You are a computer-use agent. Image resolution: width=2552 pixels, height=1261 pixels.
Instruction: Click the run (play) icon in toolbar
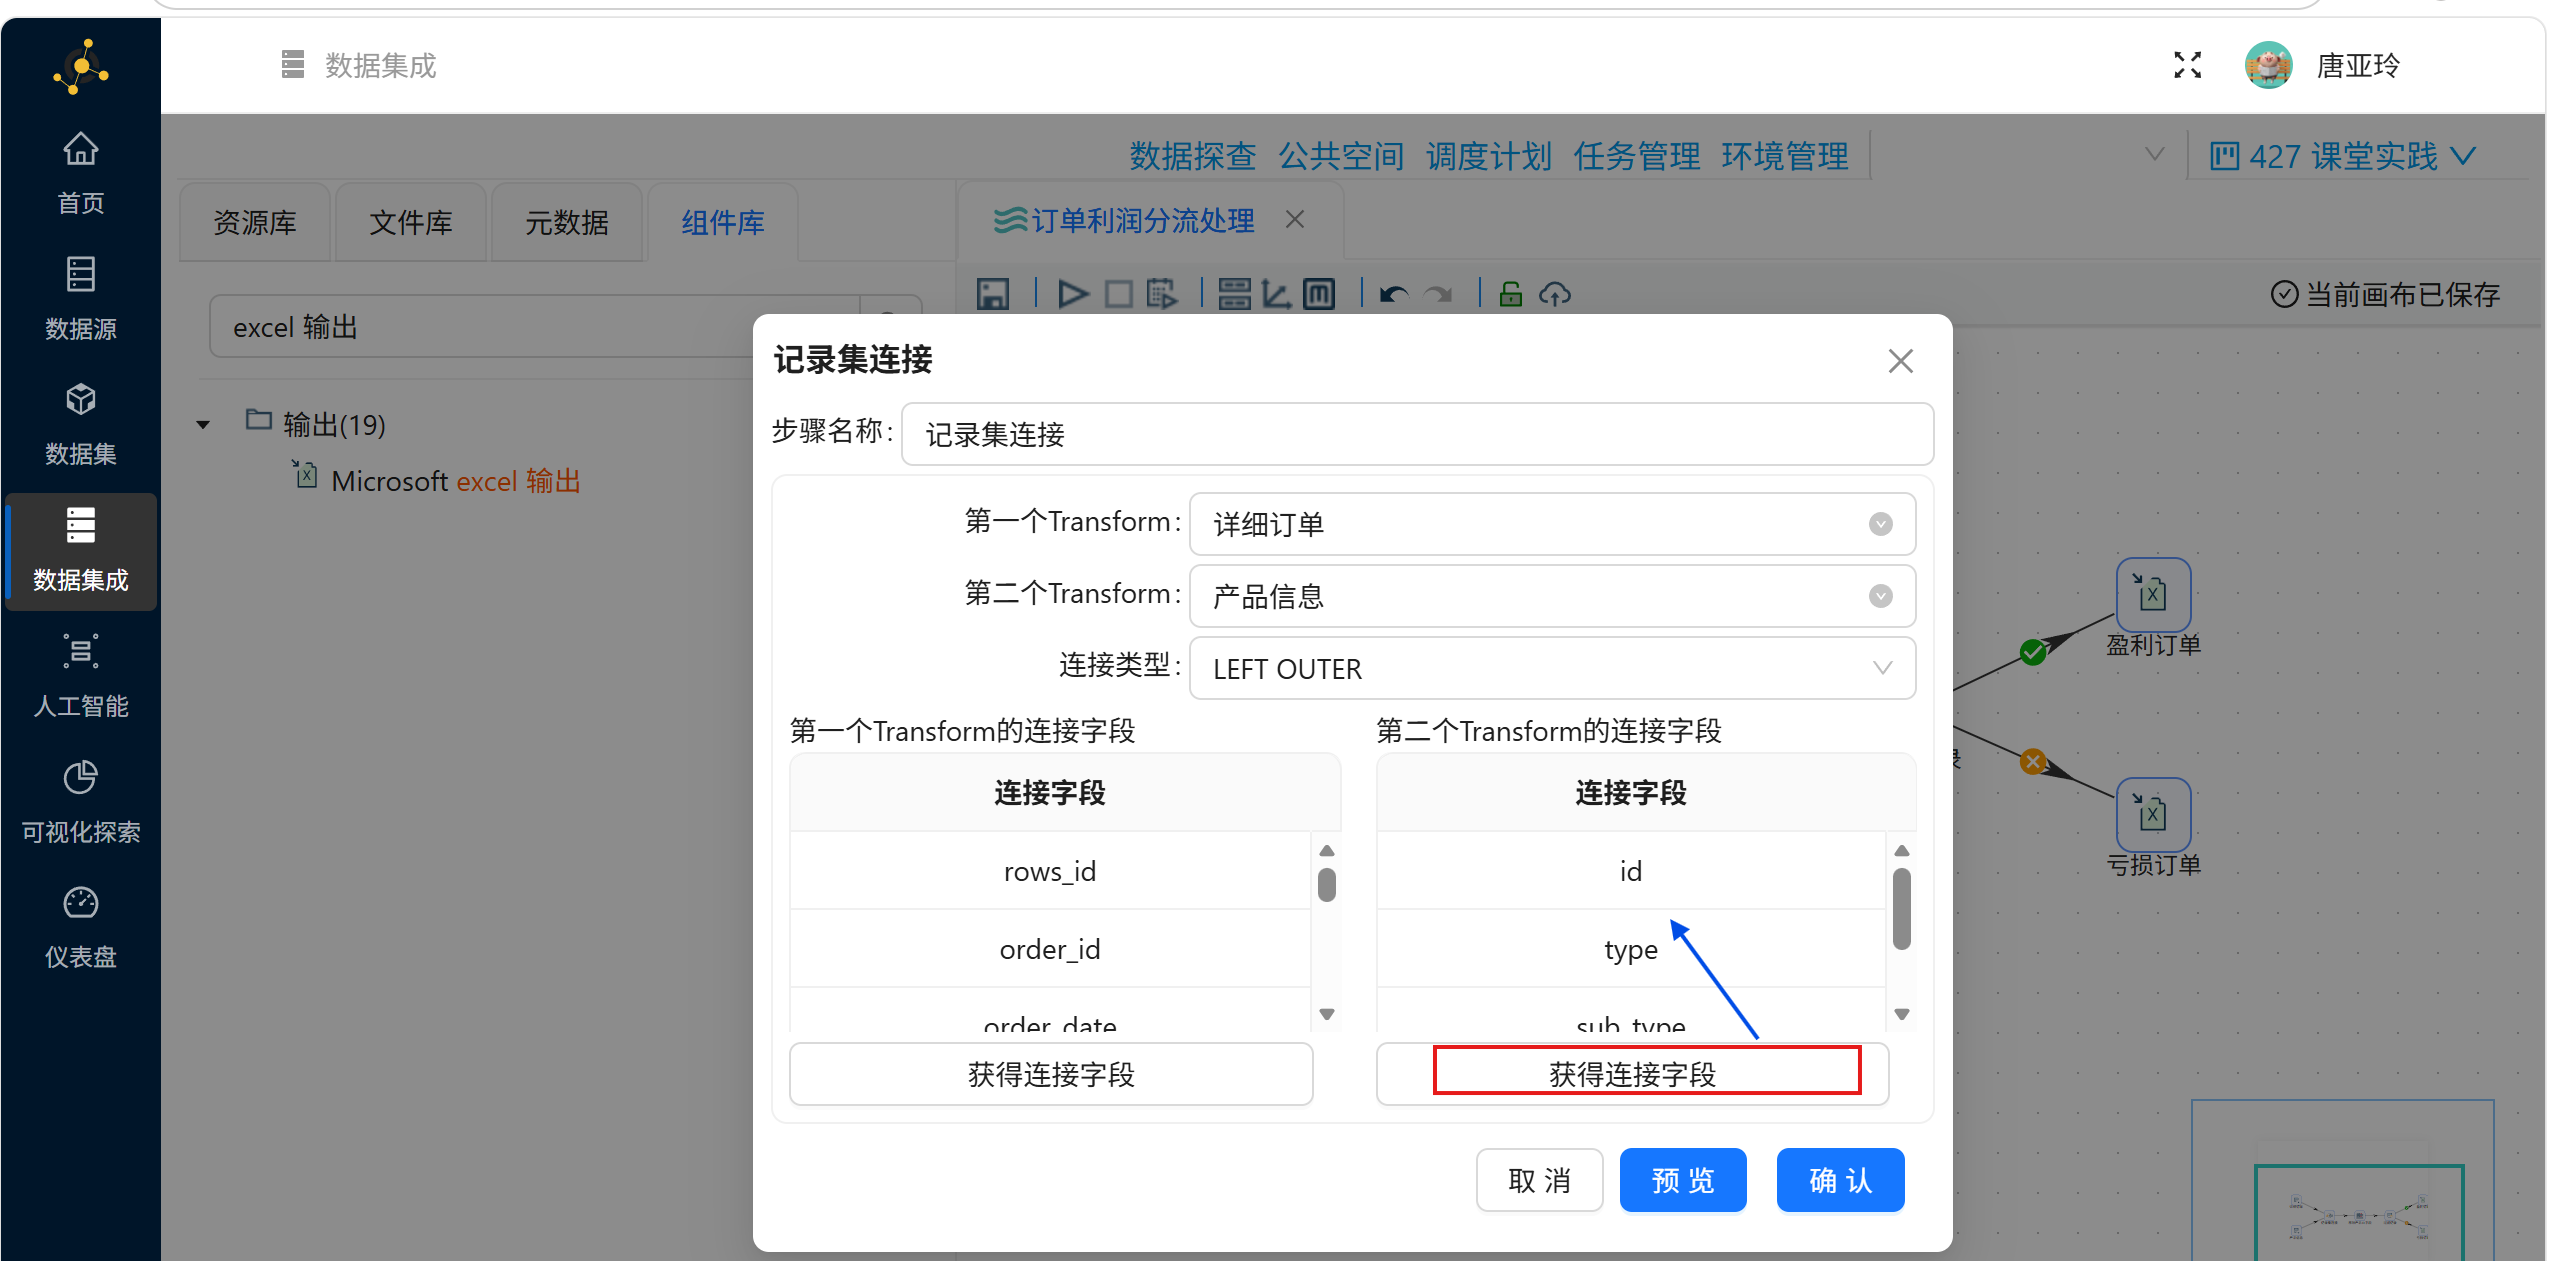[x=1072, y=294]
